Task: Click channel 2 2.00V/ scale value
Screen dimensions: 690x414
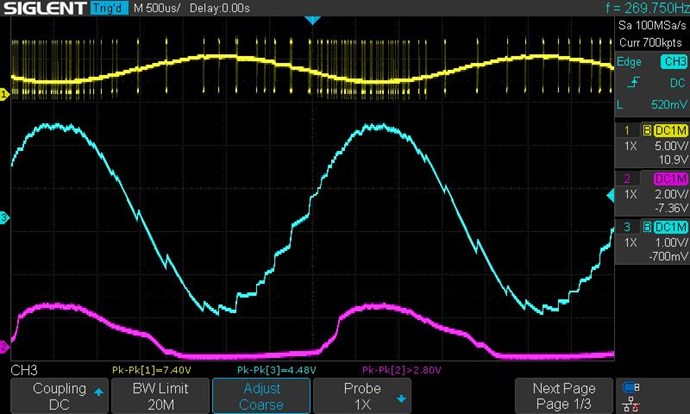Action: (x=671, y=194)
